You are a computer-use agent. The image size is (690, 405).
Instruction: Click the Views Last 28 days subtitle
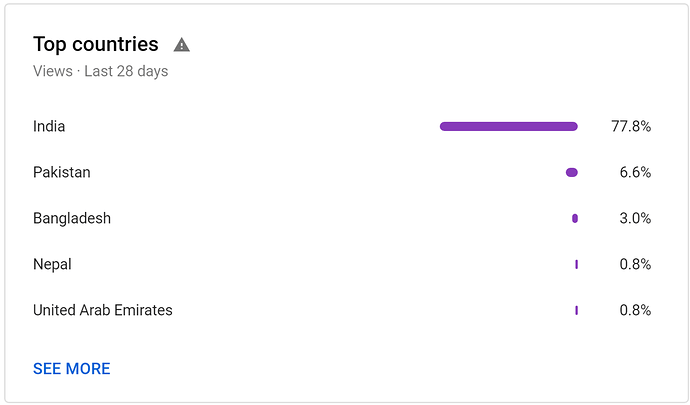tap(100, 71)
